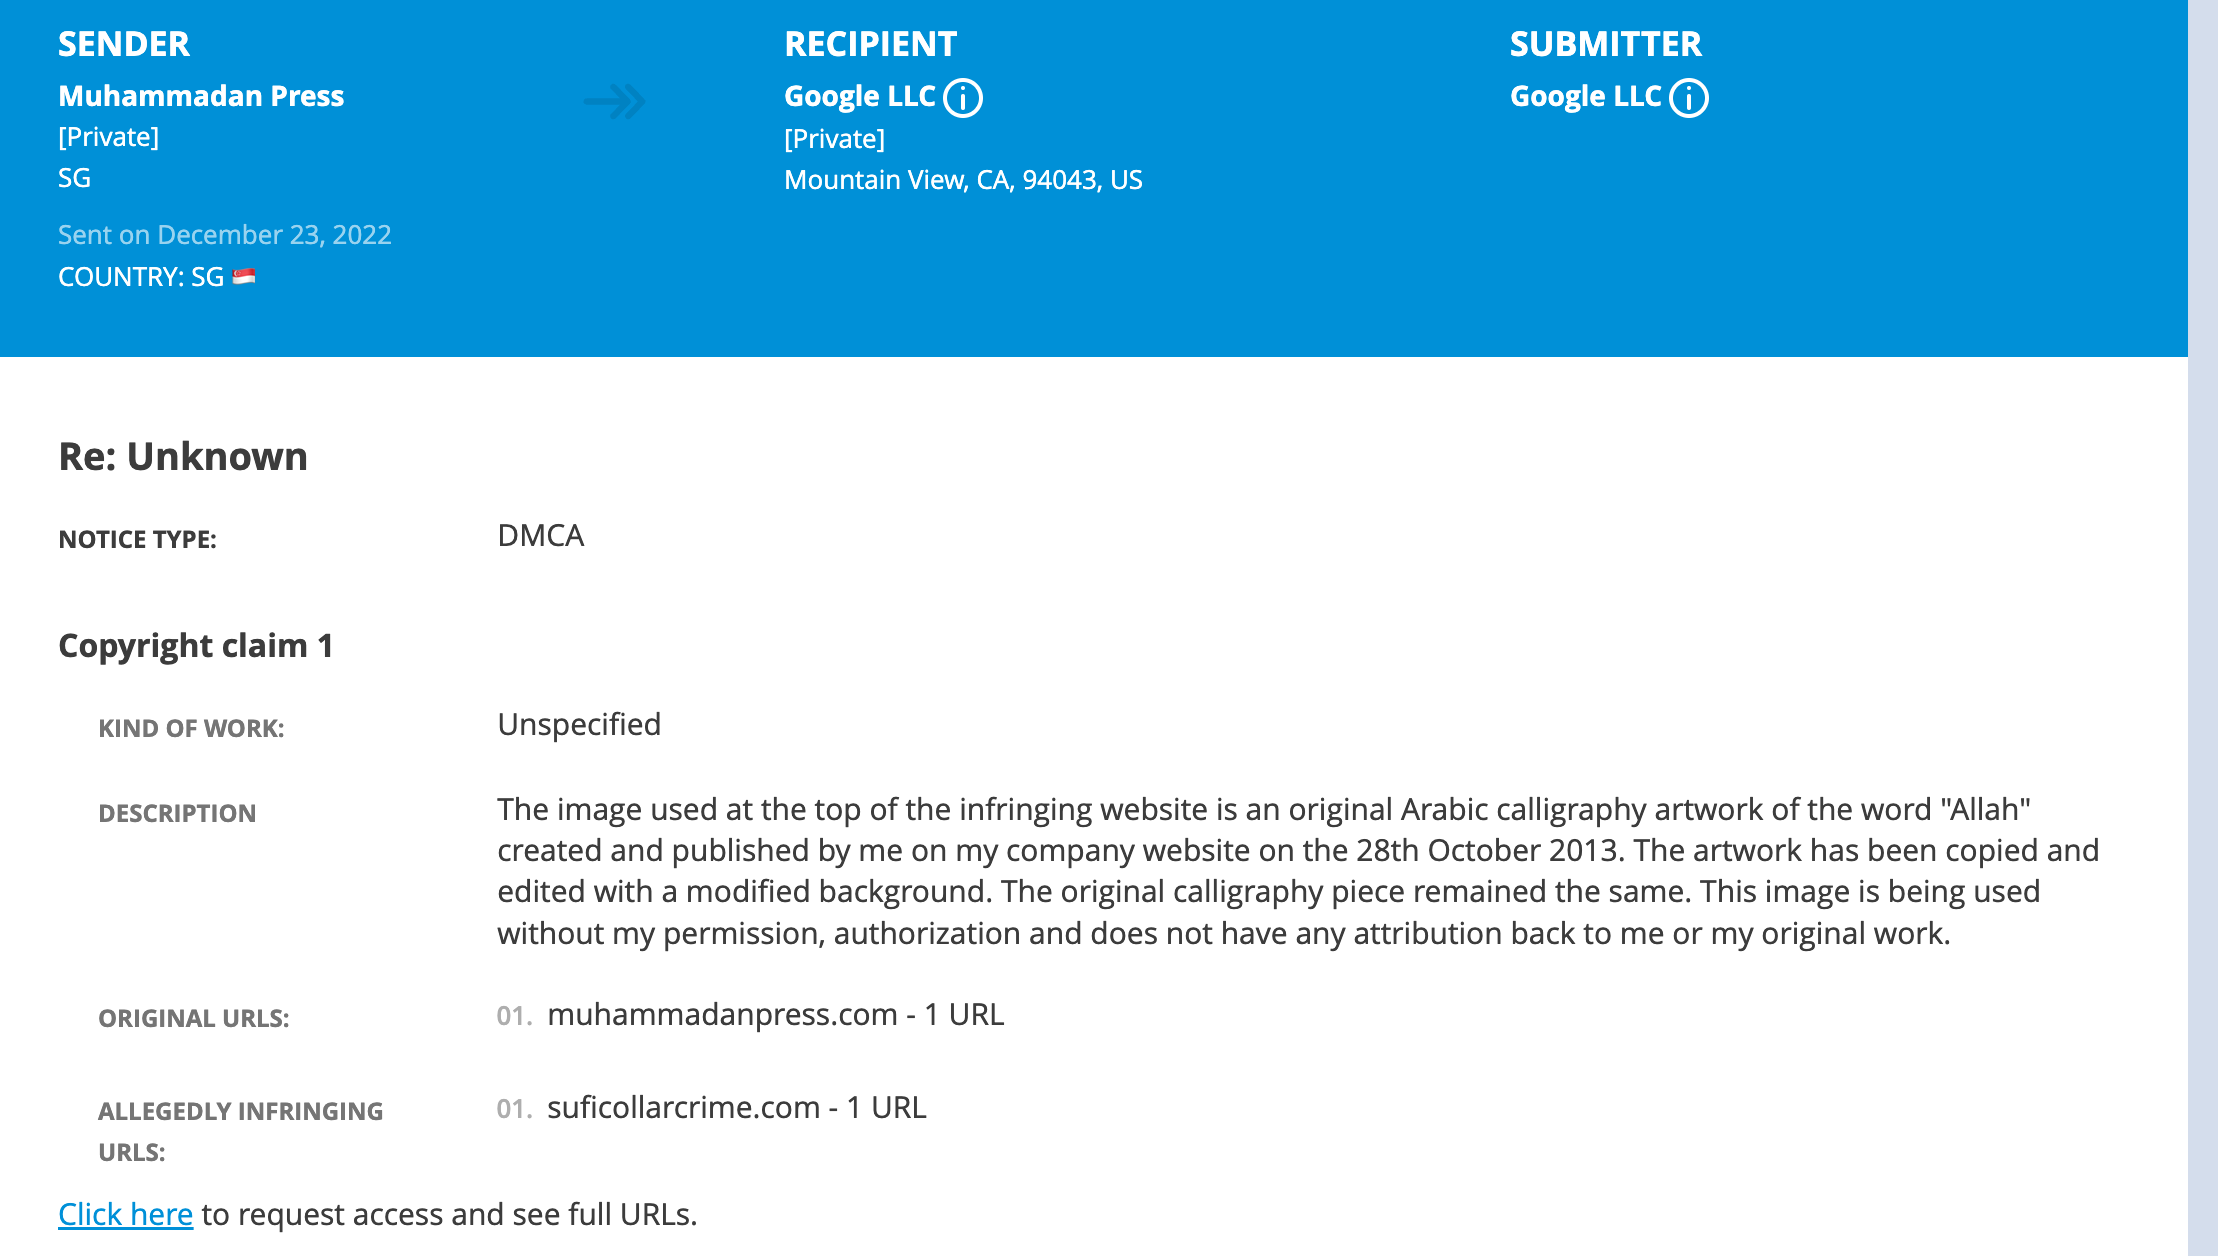This screenshot has height=1256, width=2218.
Task: Click the "Click here" request access link
Action: point(125,1214)
